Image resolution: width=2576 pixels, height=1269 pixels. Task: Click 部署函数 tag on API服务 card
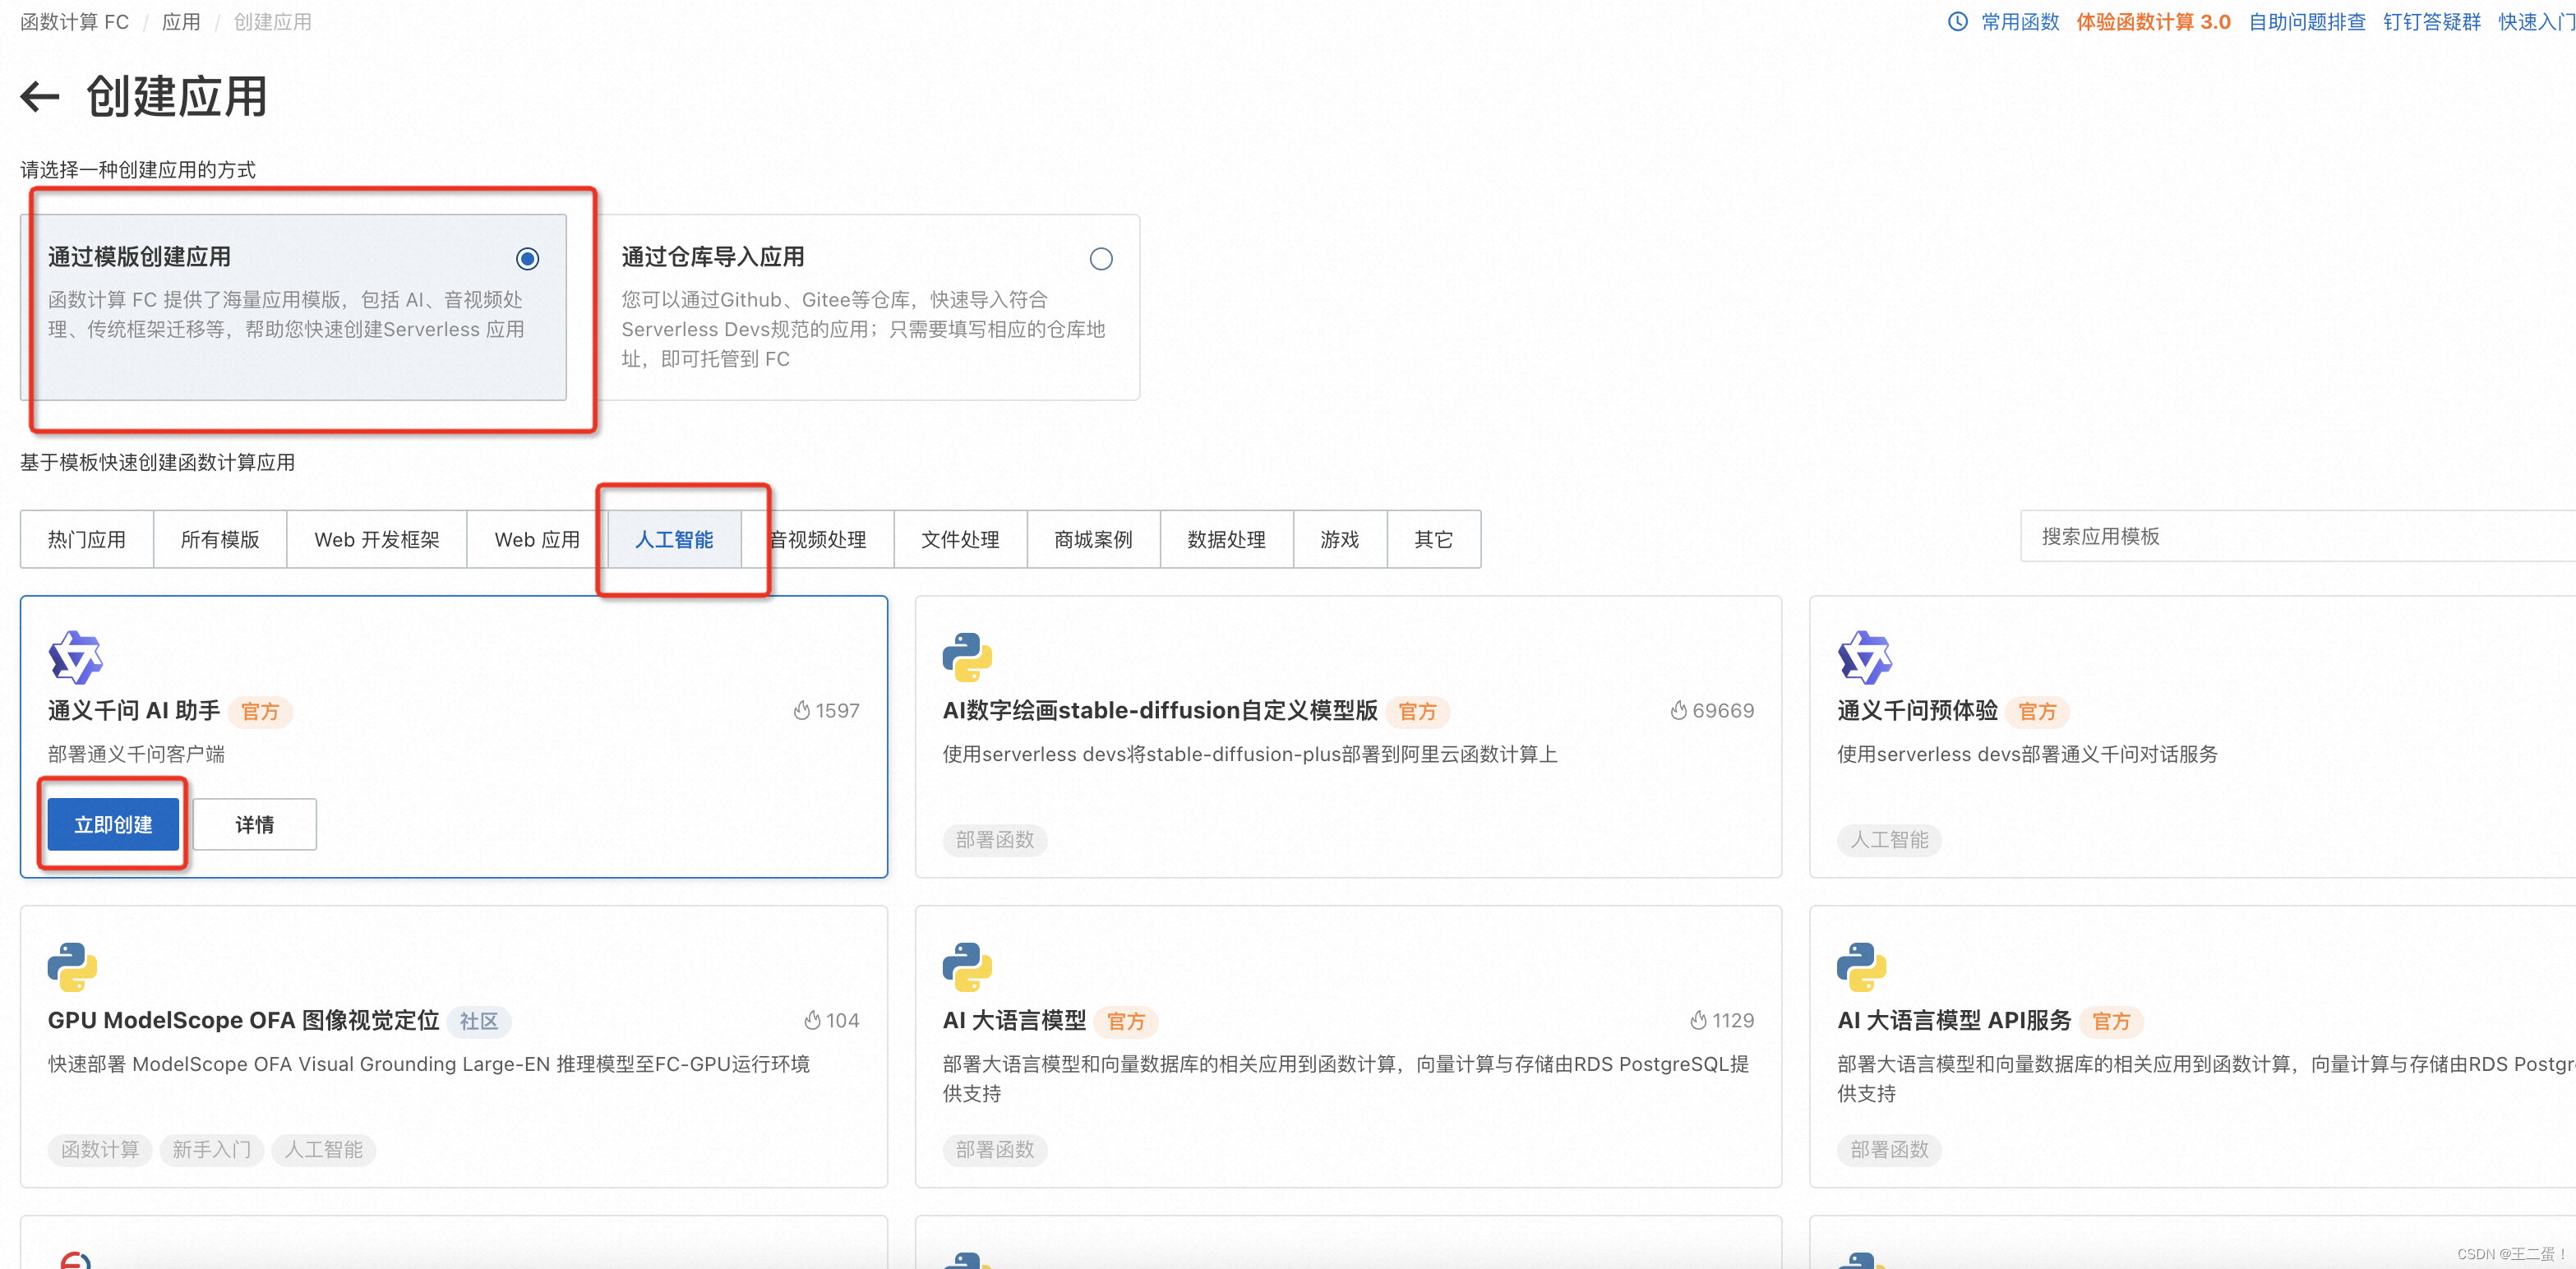point(1889,1149)
